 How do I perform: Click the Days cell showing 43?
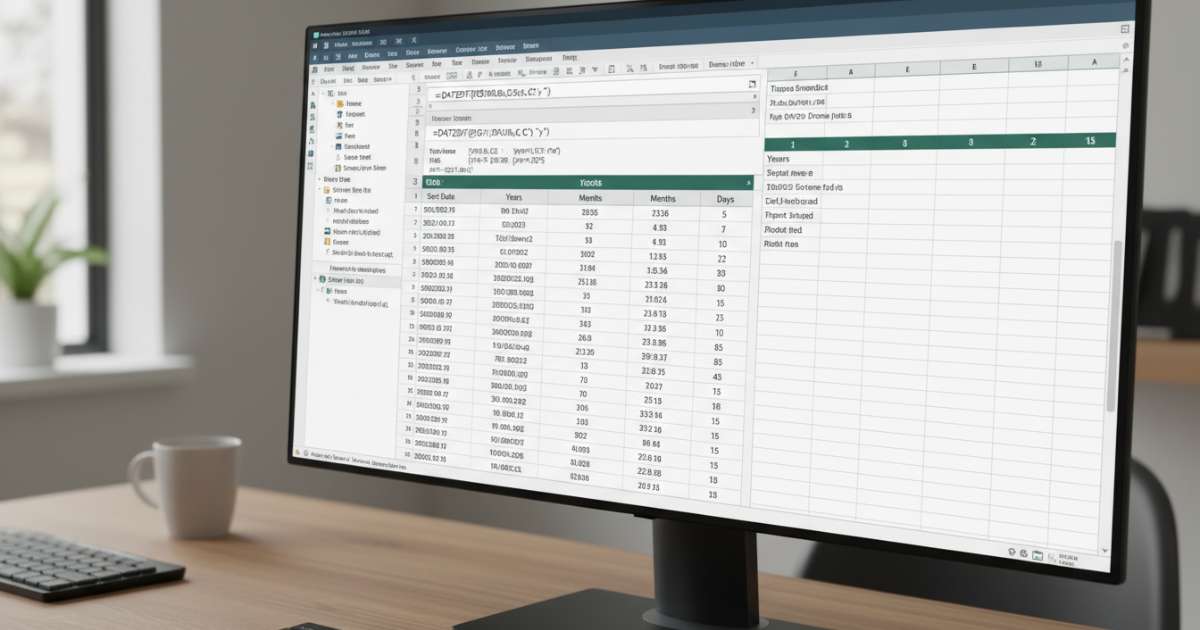[x=718, y=377]
